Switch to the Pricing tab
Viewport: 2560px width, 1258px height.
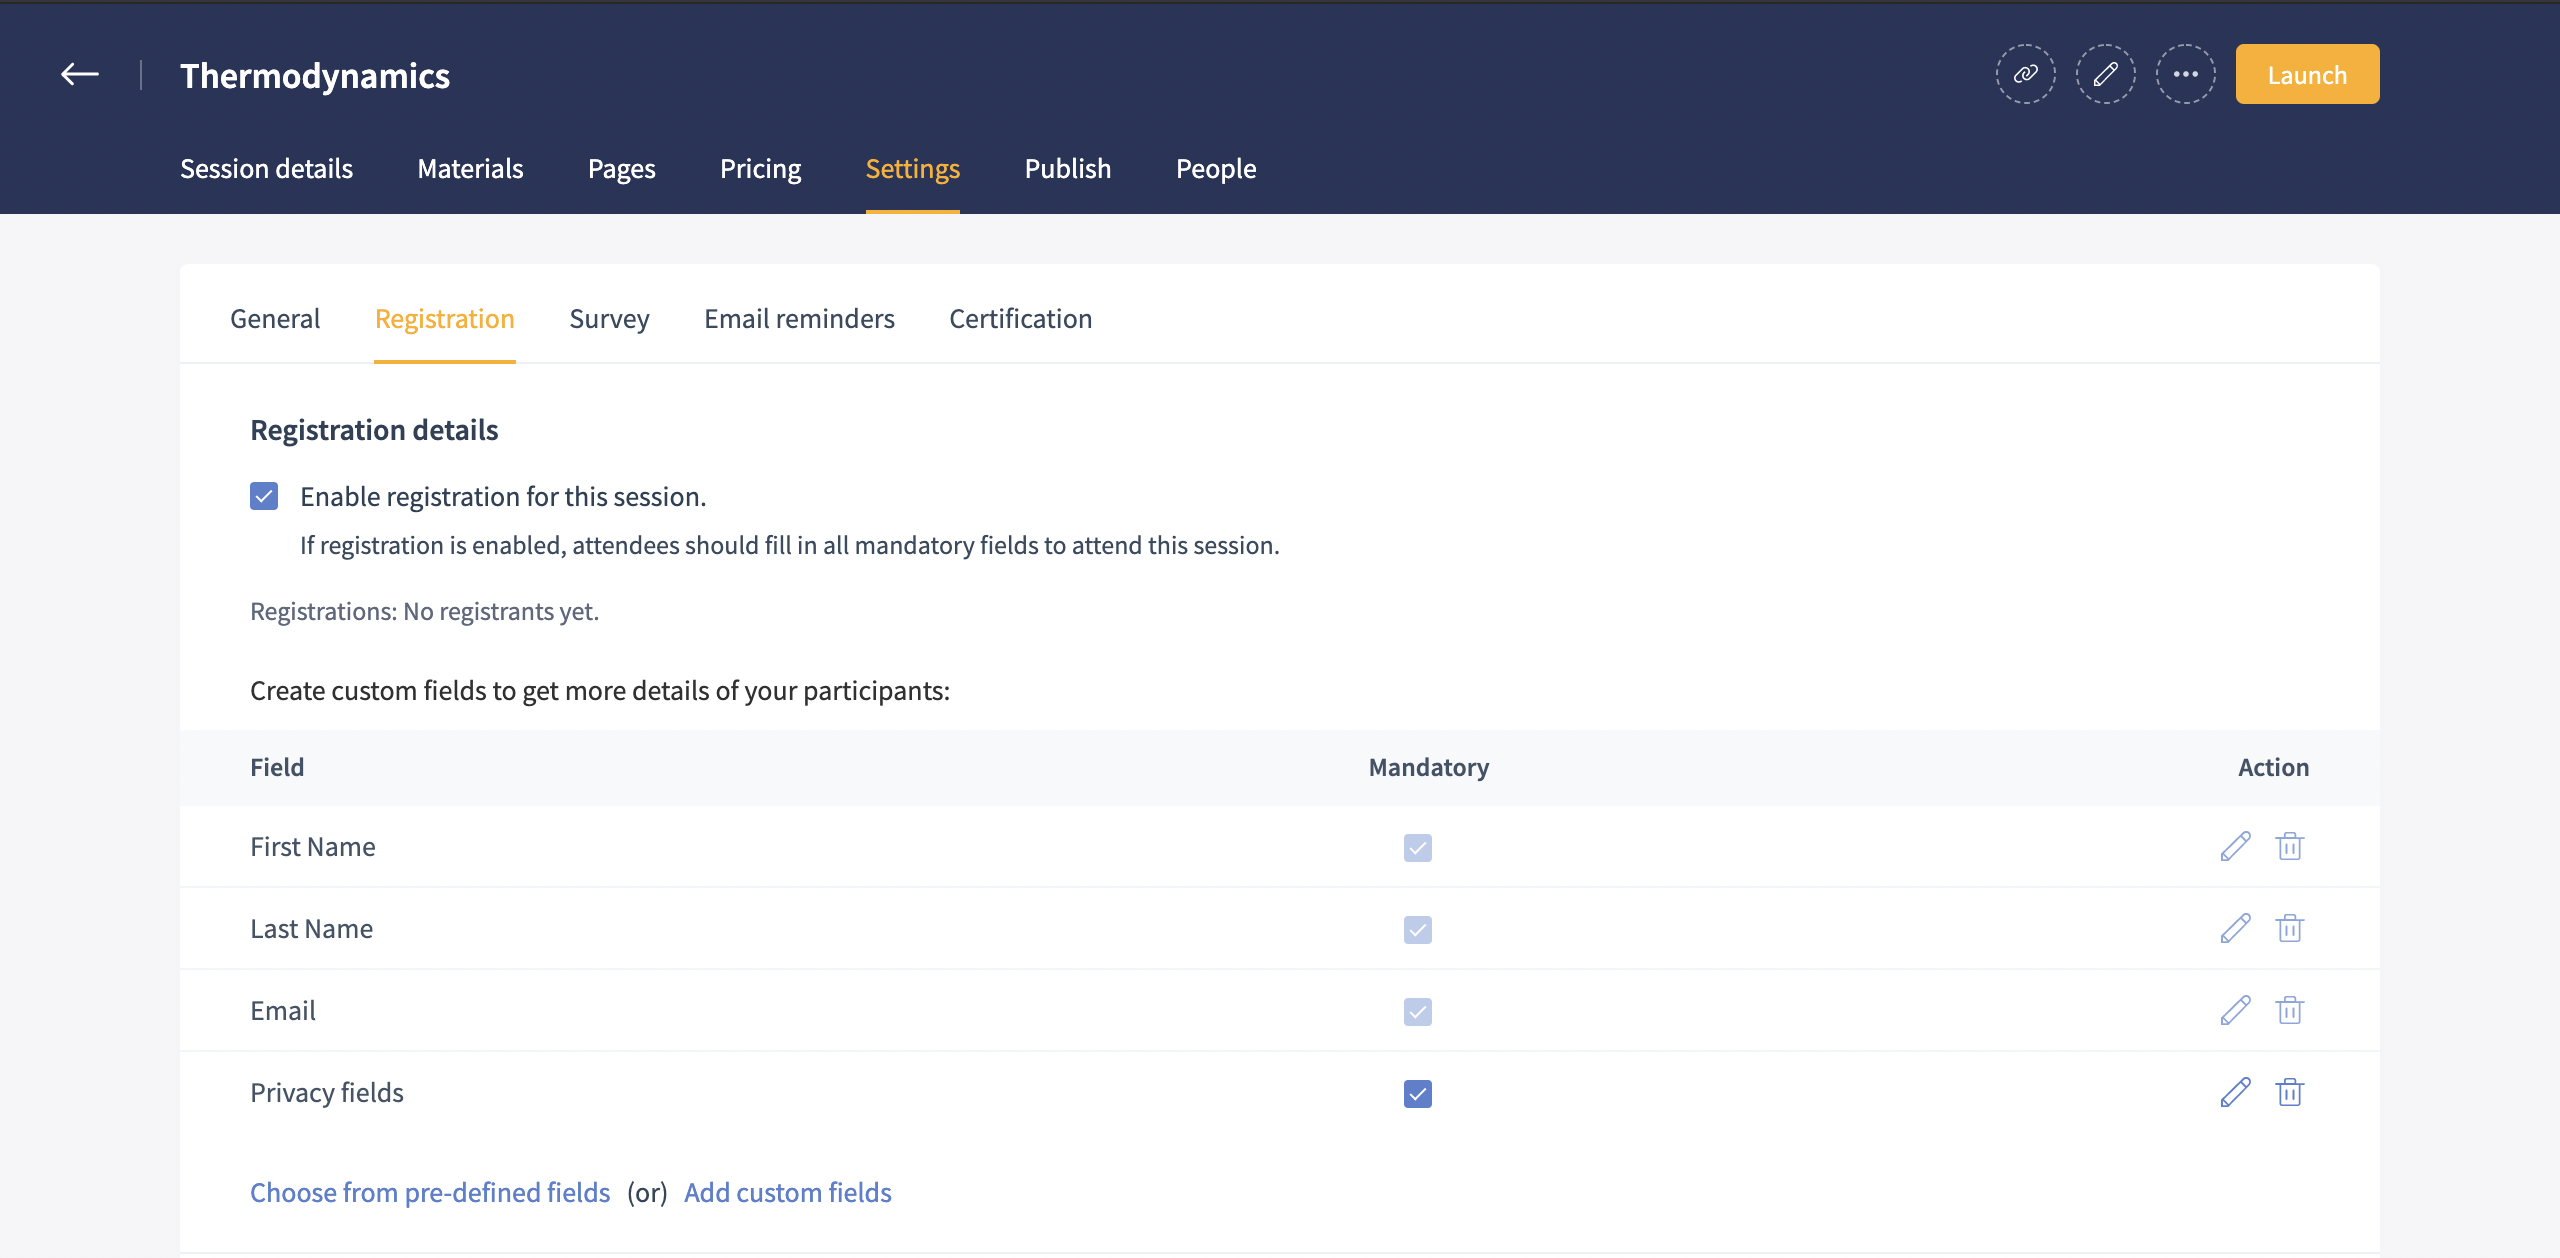click(x=760, y=169)
